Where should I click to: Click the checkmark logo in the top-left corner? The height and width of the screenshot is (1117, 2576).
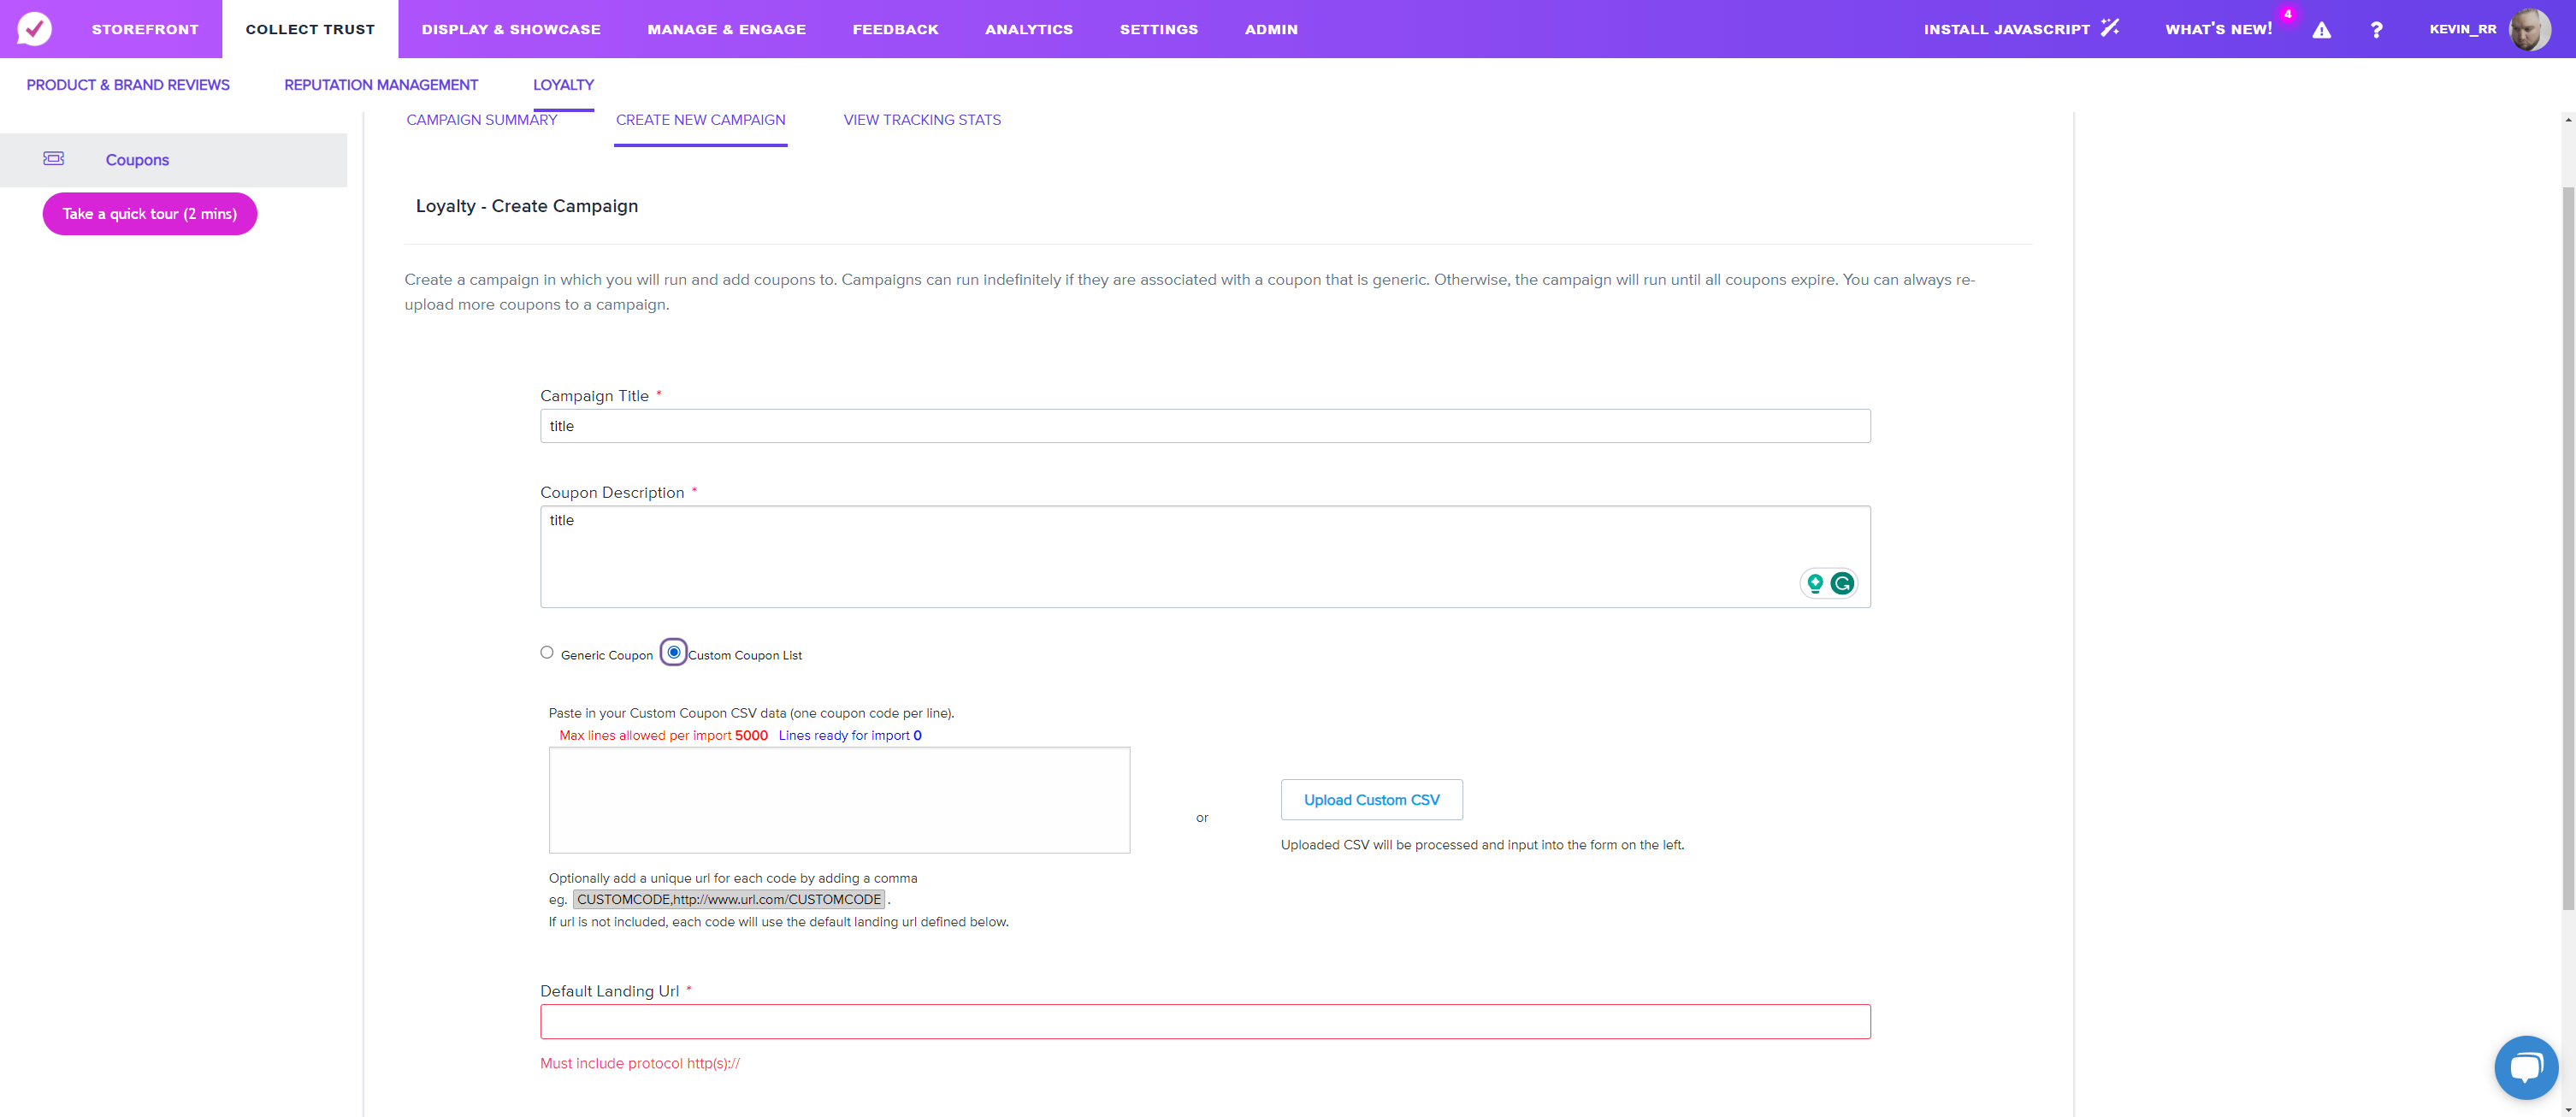click(34, 29)
